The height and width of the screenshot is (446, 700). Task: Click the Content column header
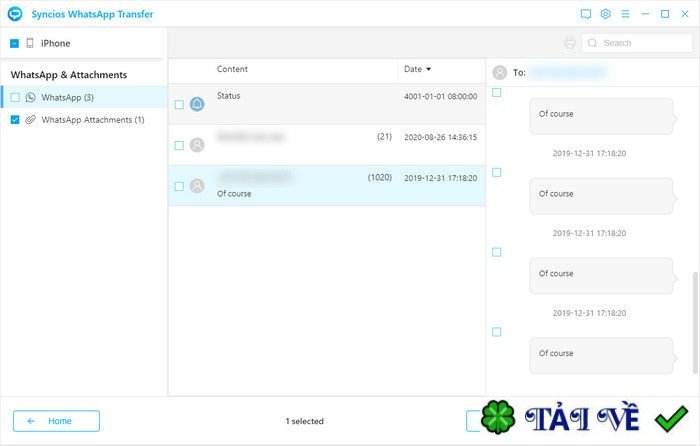(232, 69)
